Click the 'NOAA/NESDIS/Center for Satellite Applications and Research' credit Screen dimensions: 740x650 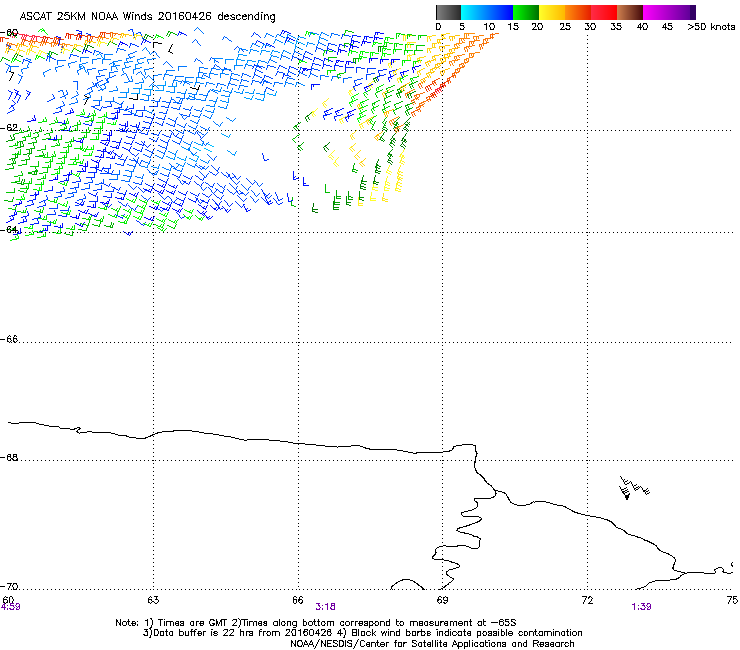432,644
